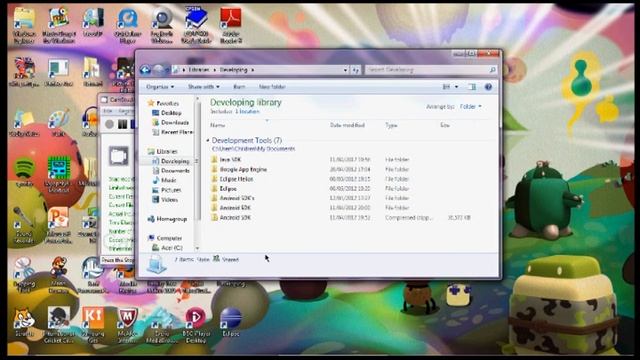
Task: Open the green circuit-chip desktop icon
Action: tap(59, 173)
